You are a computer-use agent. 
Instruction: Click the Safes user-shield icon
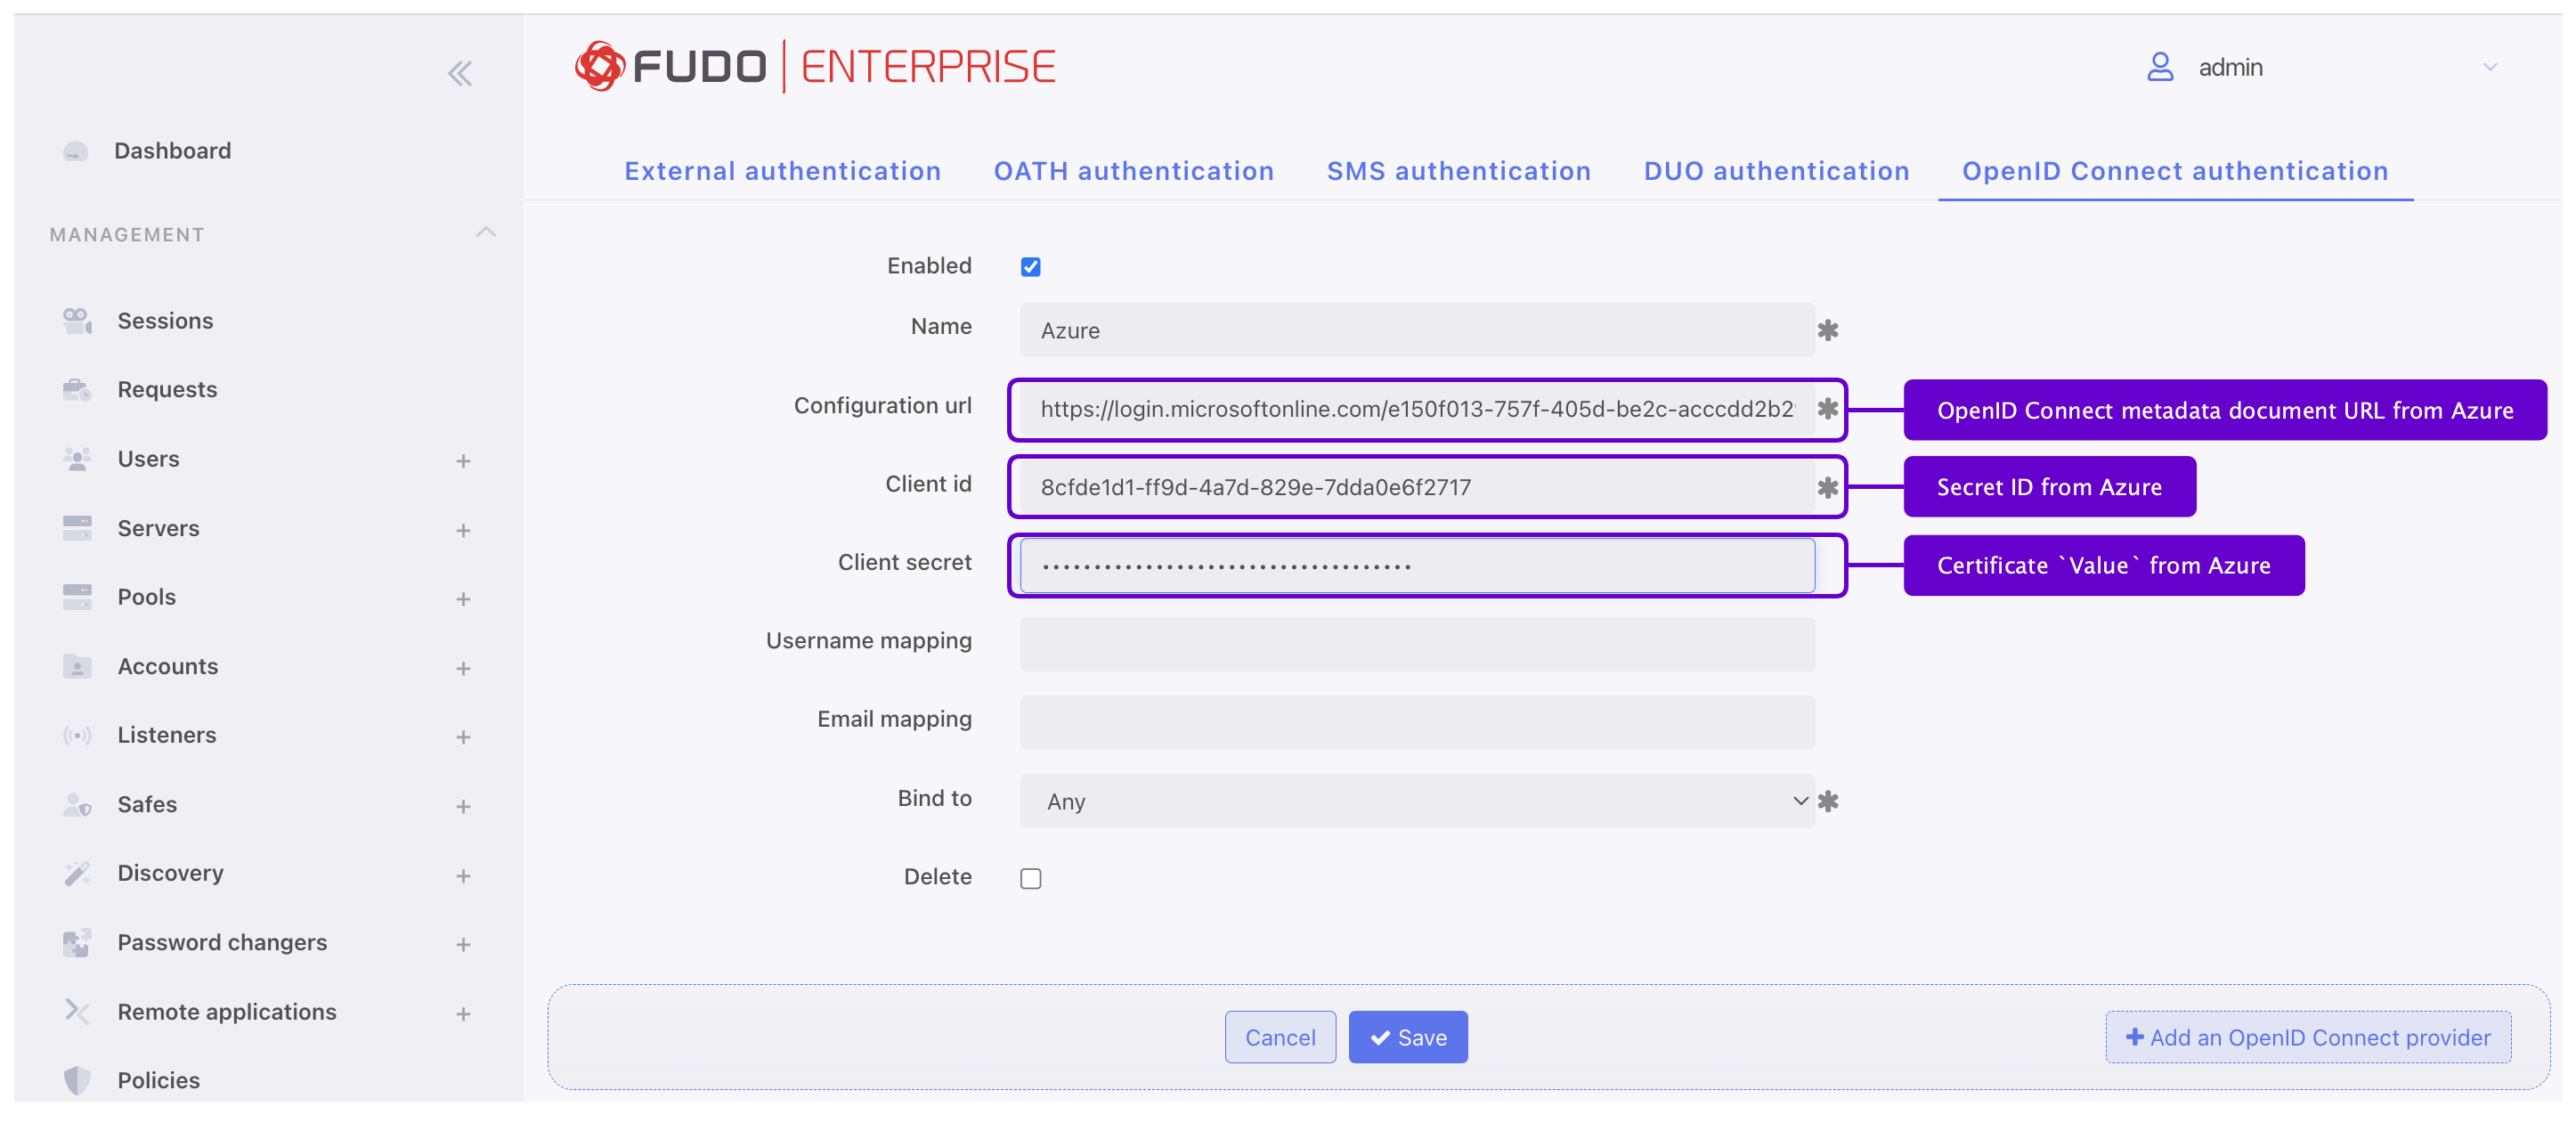[77, 804]
